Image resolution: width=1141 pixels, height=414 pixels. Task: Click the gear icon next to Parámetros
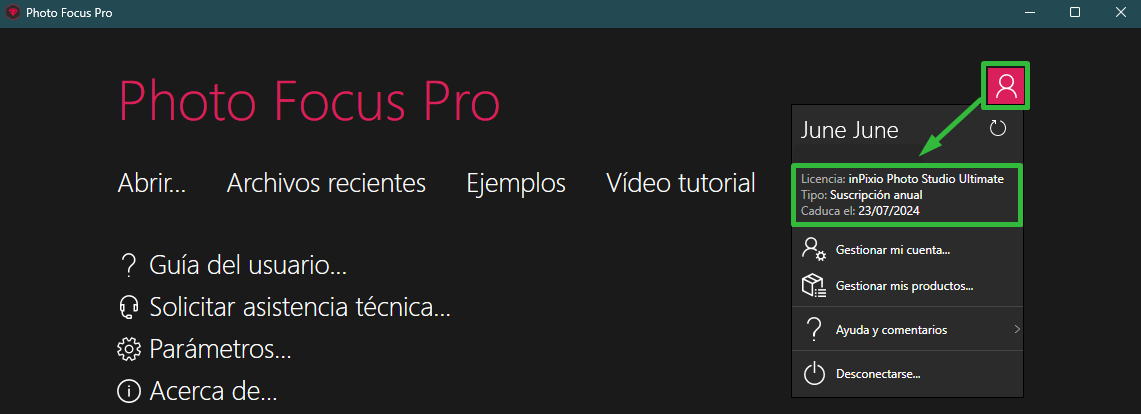pos(128,350)
